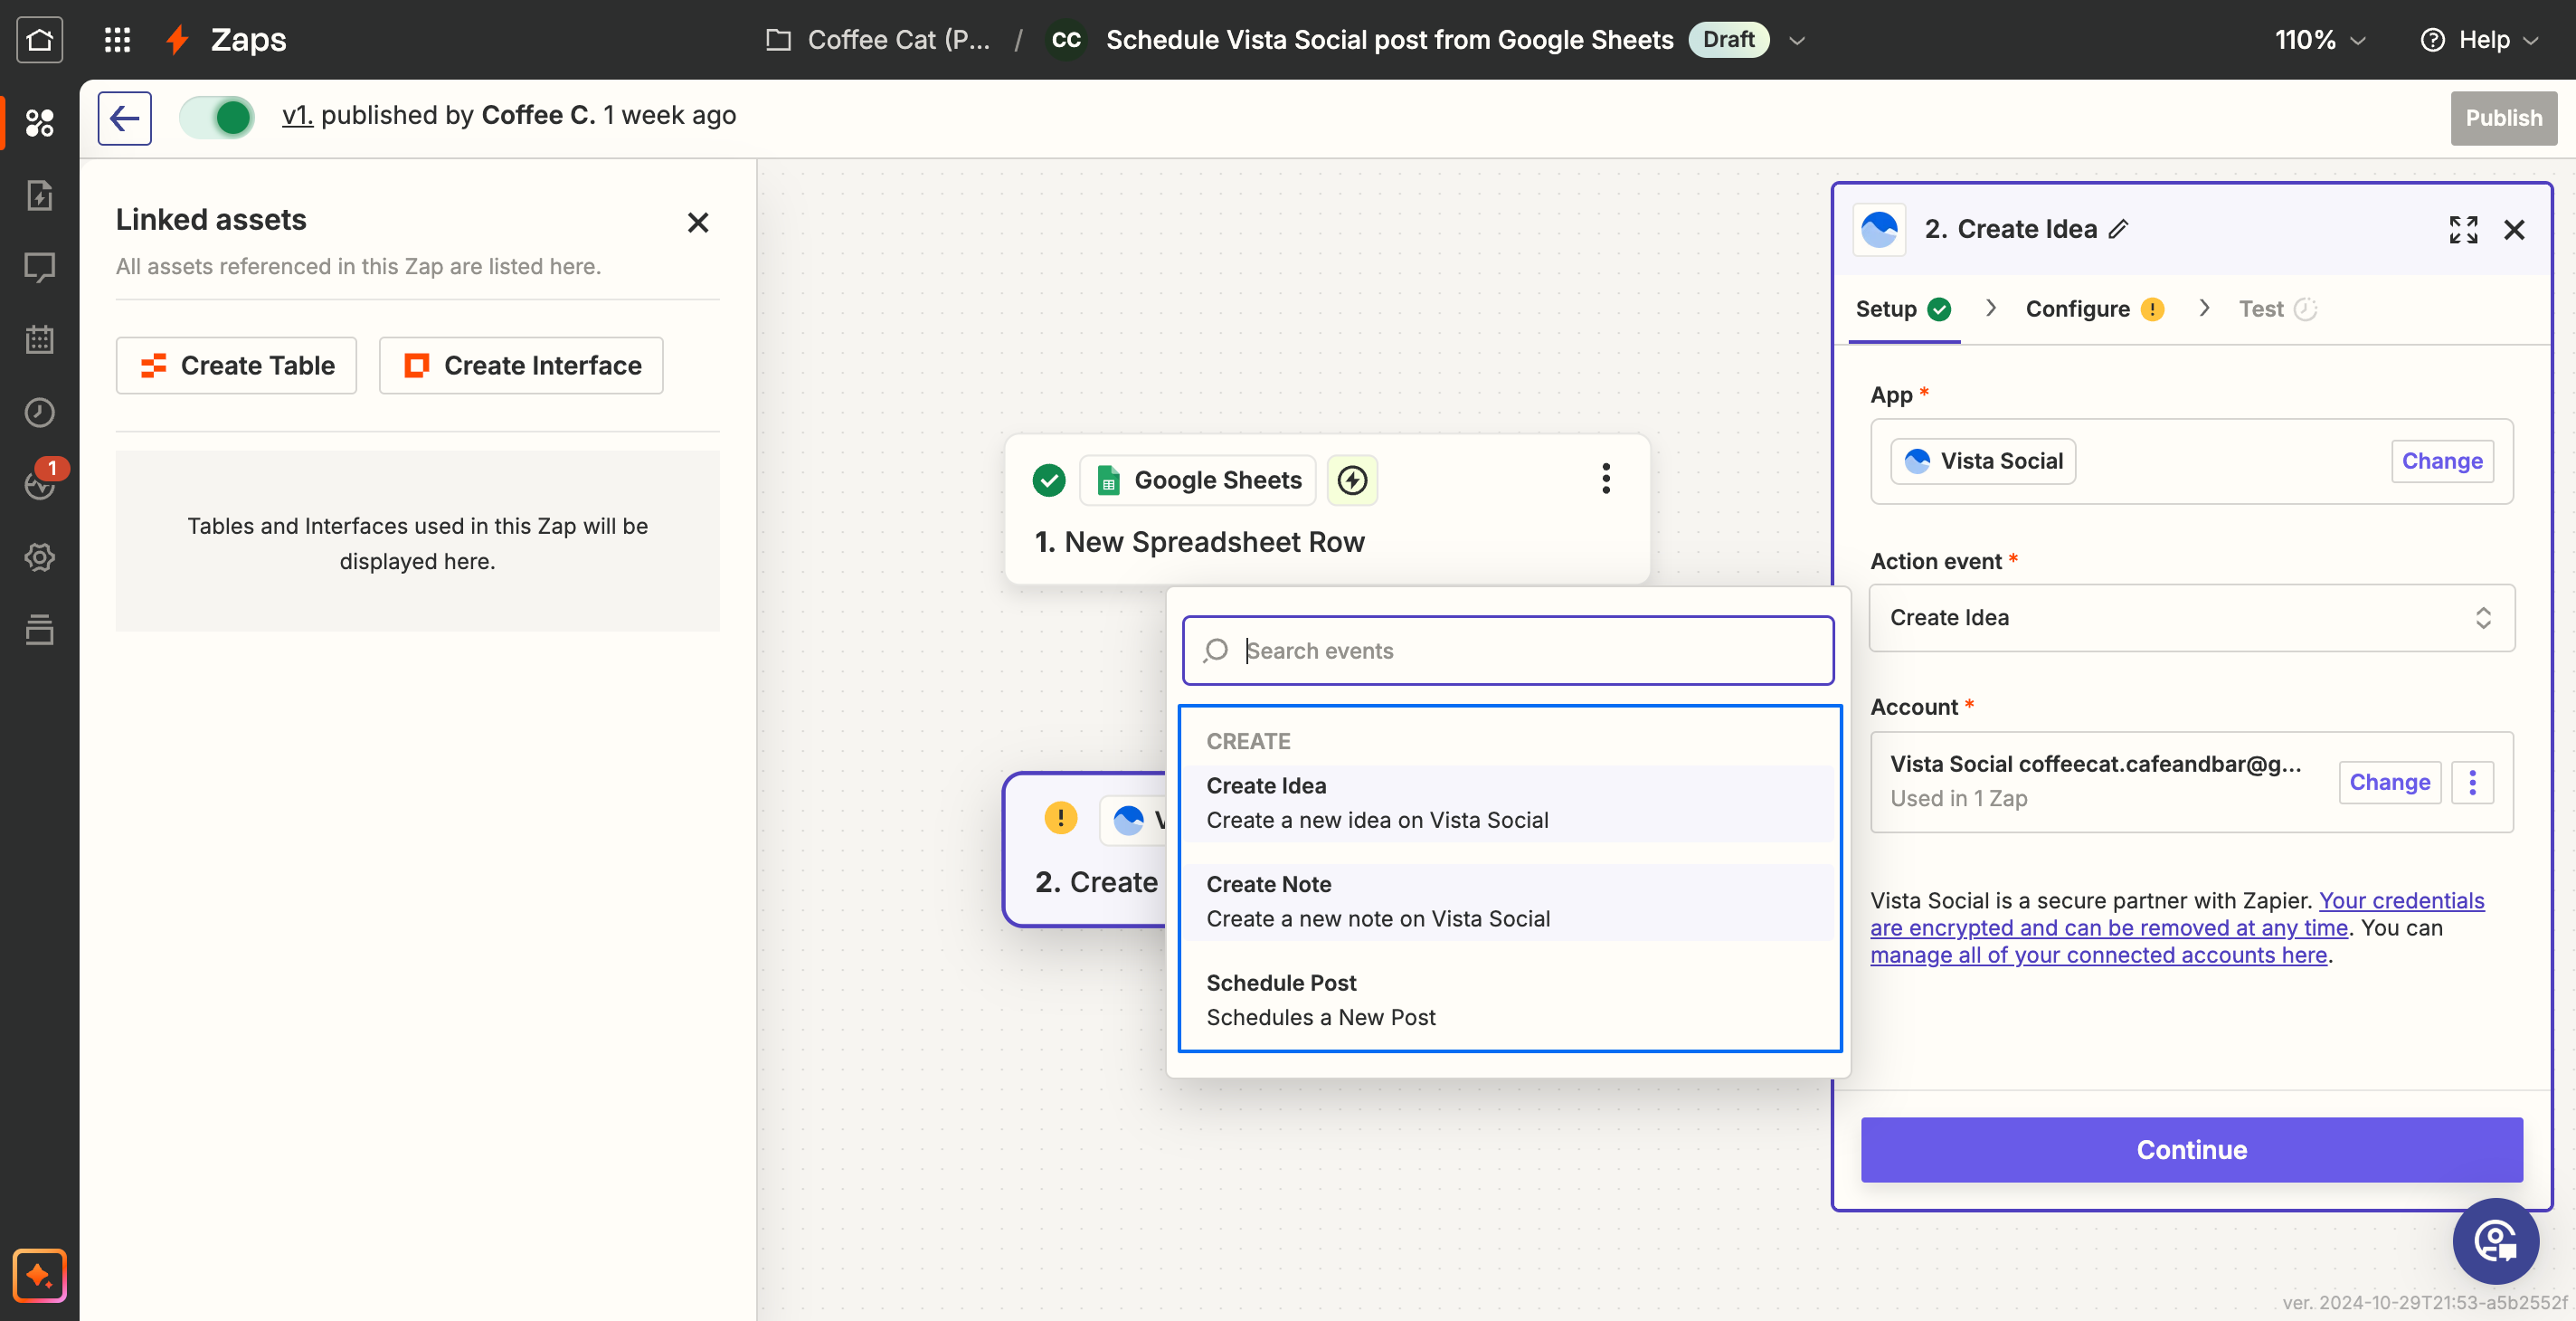Viewport: 2576px width, 1321px height.
Task: Open the calendar schedule sidebar icon
Action: tap(39, 340)
